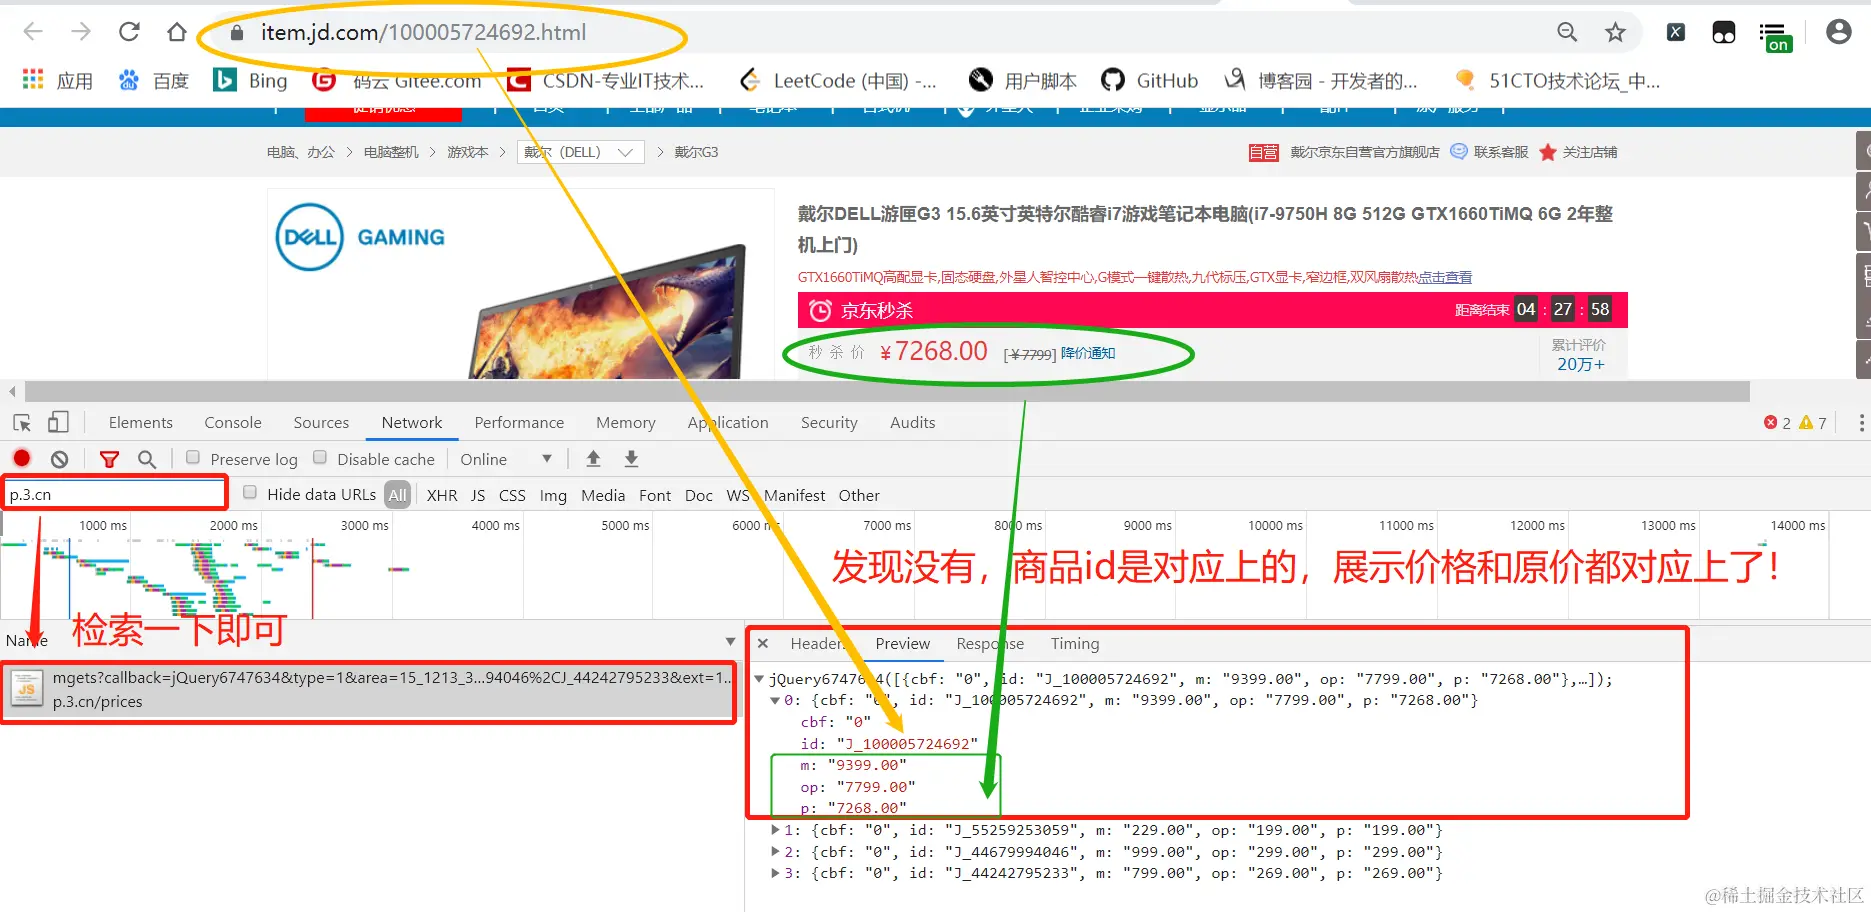Open the 百度 bookmark
Screen dimensions: 1871x912
click(x=153, y=81)
